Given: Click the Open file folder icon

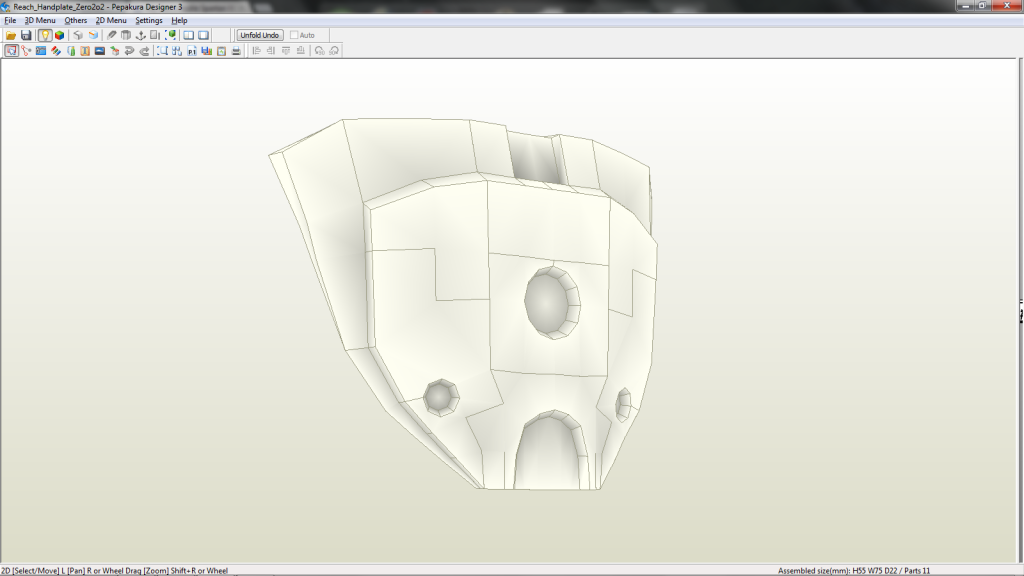Looking at the screenshot, I should point(11,35).
